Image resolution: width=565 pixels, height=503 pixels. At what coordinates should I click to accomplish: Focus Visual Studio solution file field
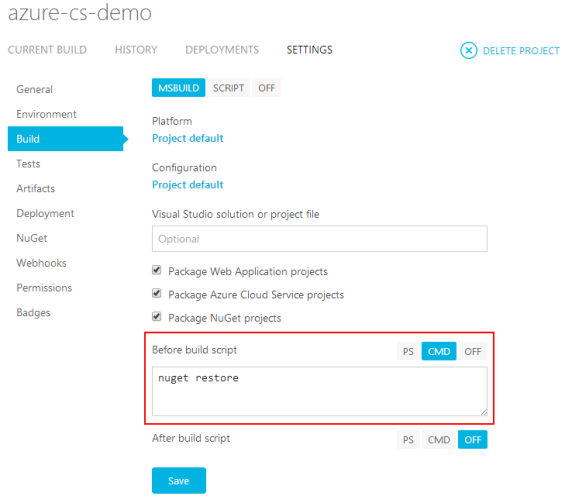(320, 239)
